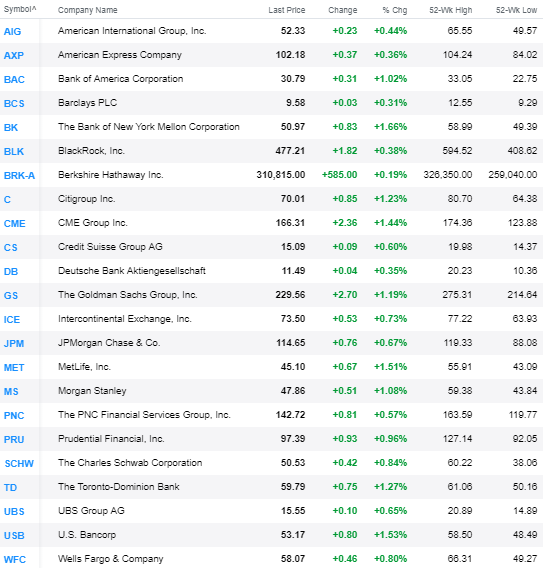This screenshot has width=543, height=568.
Task: Open the USB ticker link
Action: (14, 535)
